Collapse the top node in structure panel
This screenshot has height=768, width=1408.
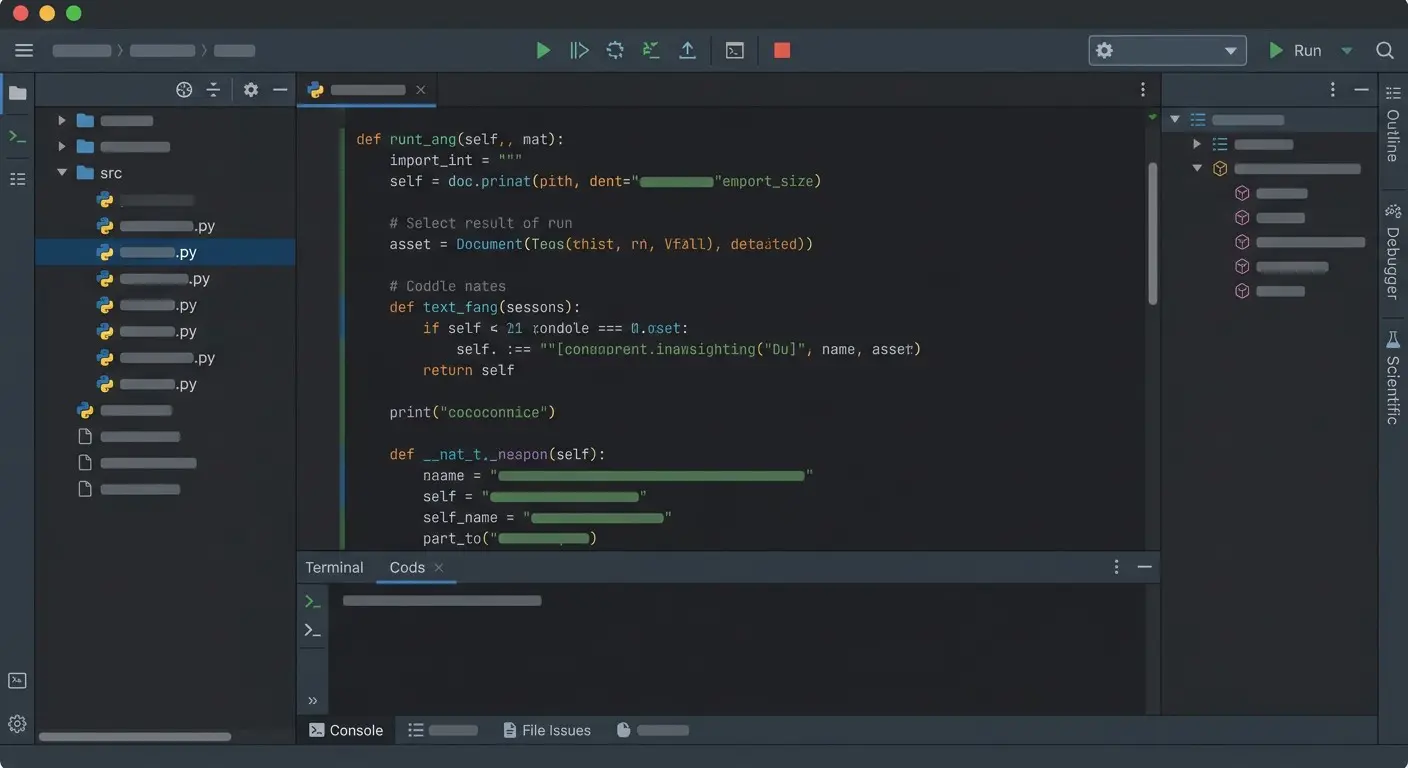[1175, 119]
